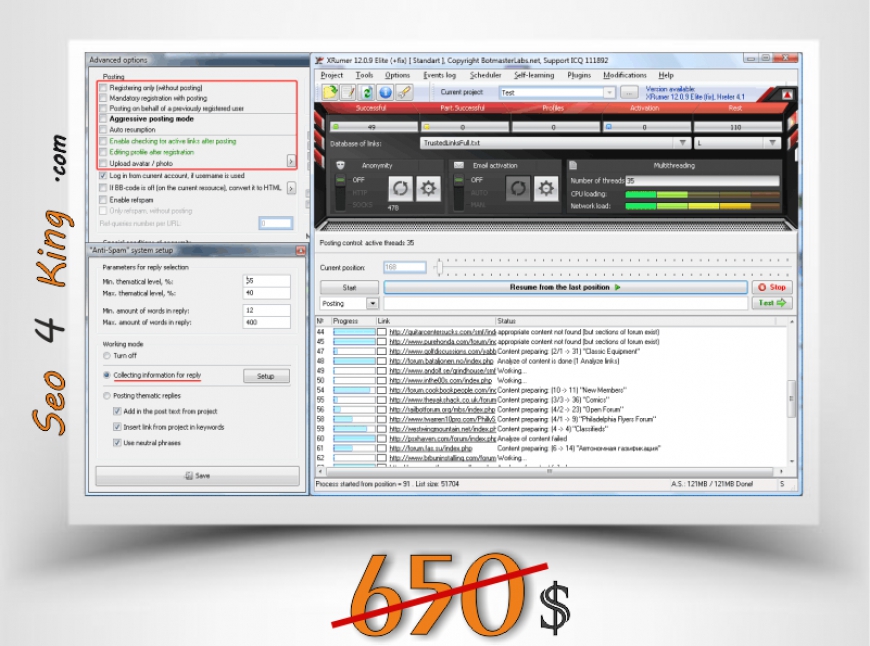Click the Anonymity refresh proxies icon

(x=400, y=189)
